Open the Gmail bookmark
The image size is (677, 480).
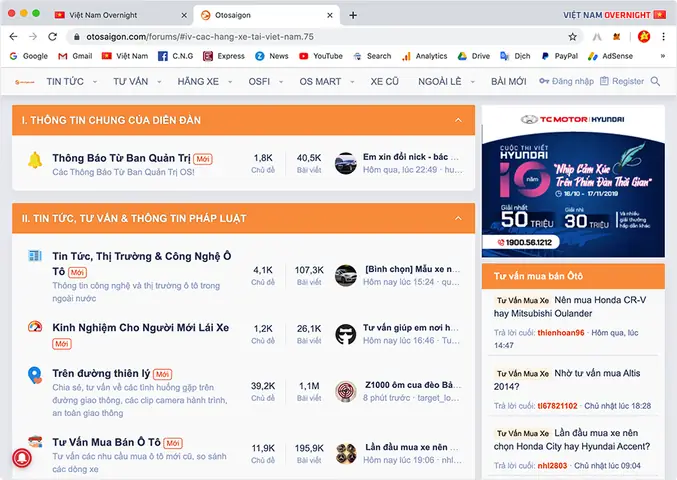[x=75, y=56]
